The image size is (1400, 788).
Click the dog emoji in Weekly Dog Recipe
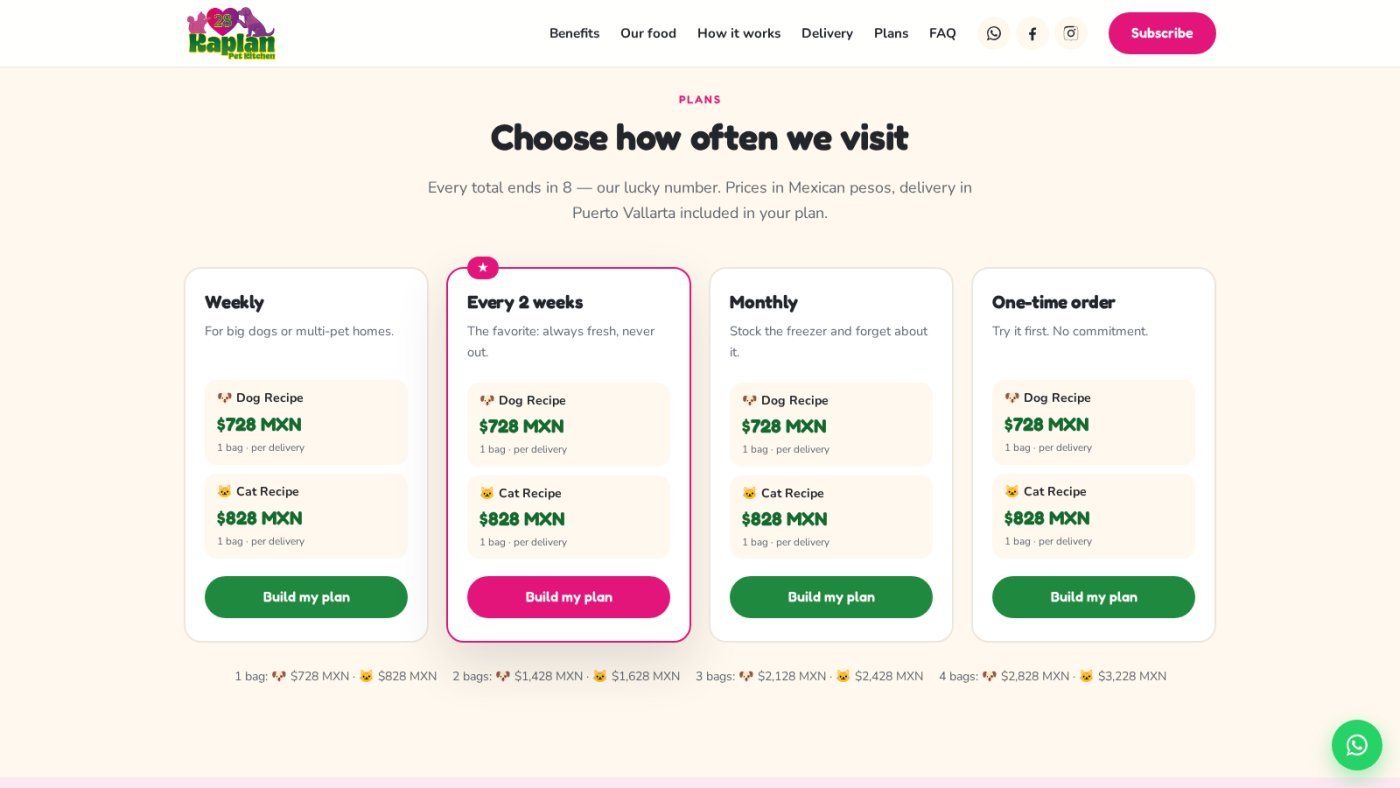point(224,398)
